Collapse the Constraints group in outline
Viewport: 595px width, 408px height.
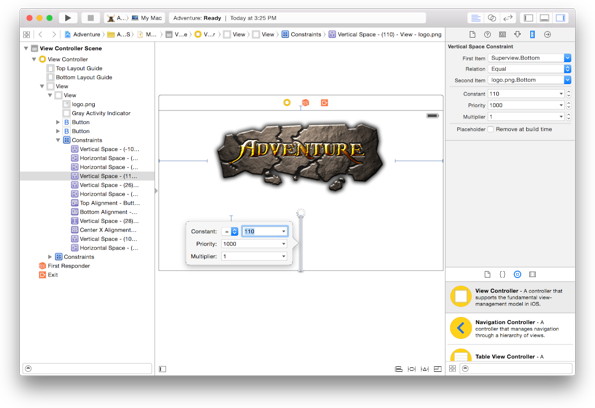tap(58, 140)
